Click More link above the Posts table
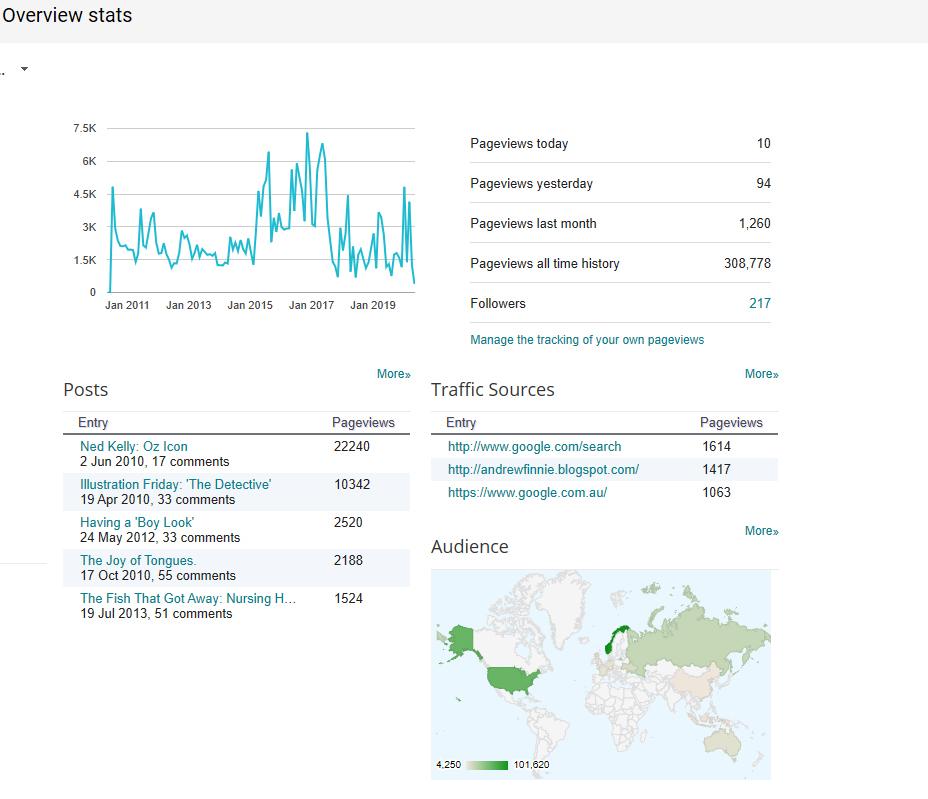This screenshot has width=928, height=799. tap(393, 374)
